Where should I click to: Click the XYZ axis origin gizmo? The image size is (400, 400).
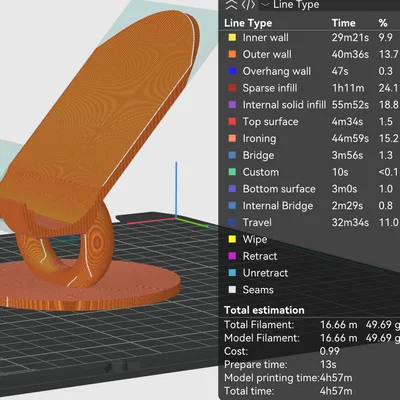176,218
